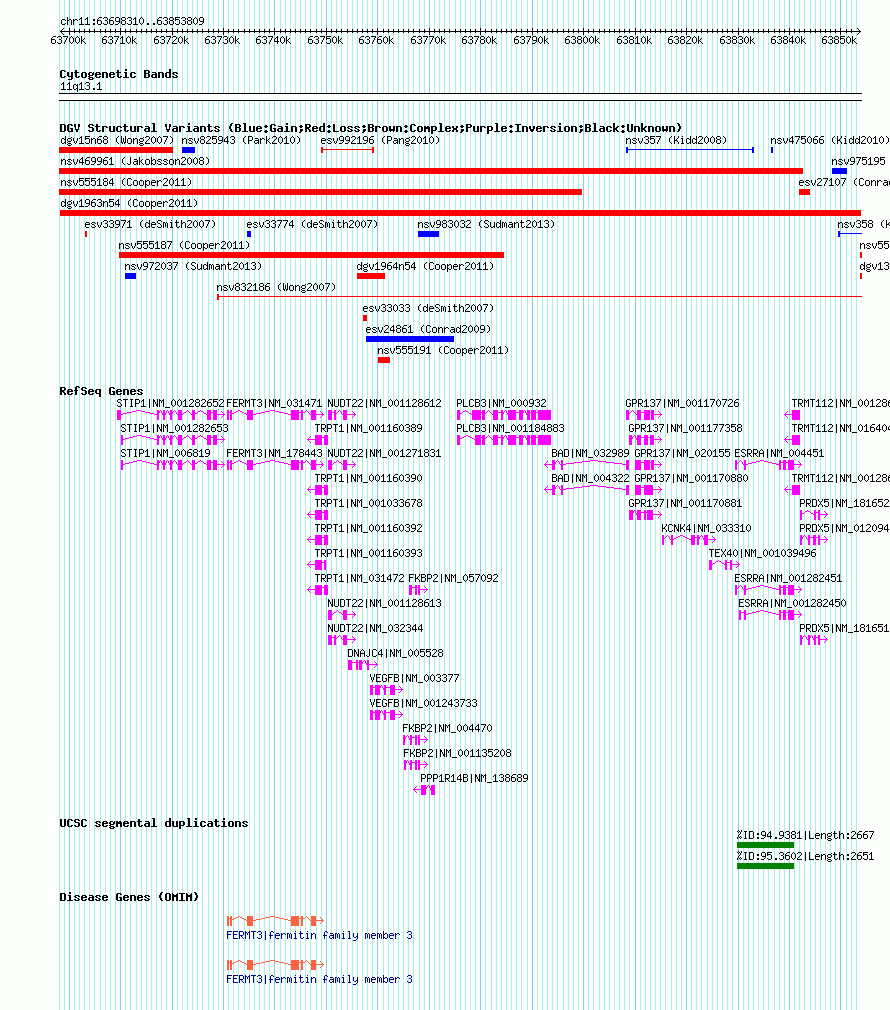Click the dgv1964n54 (Cooper2011) variant label
Viewport: 890px width, 1010px height.
coord(425,267)
